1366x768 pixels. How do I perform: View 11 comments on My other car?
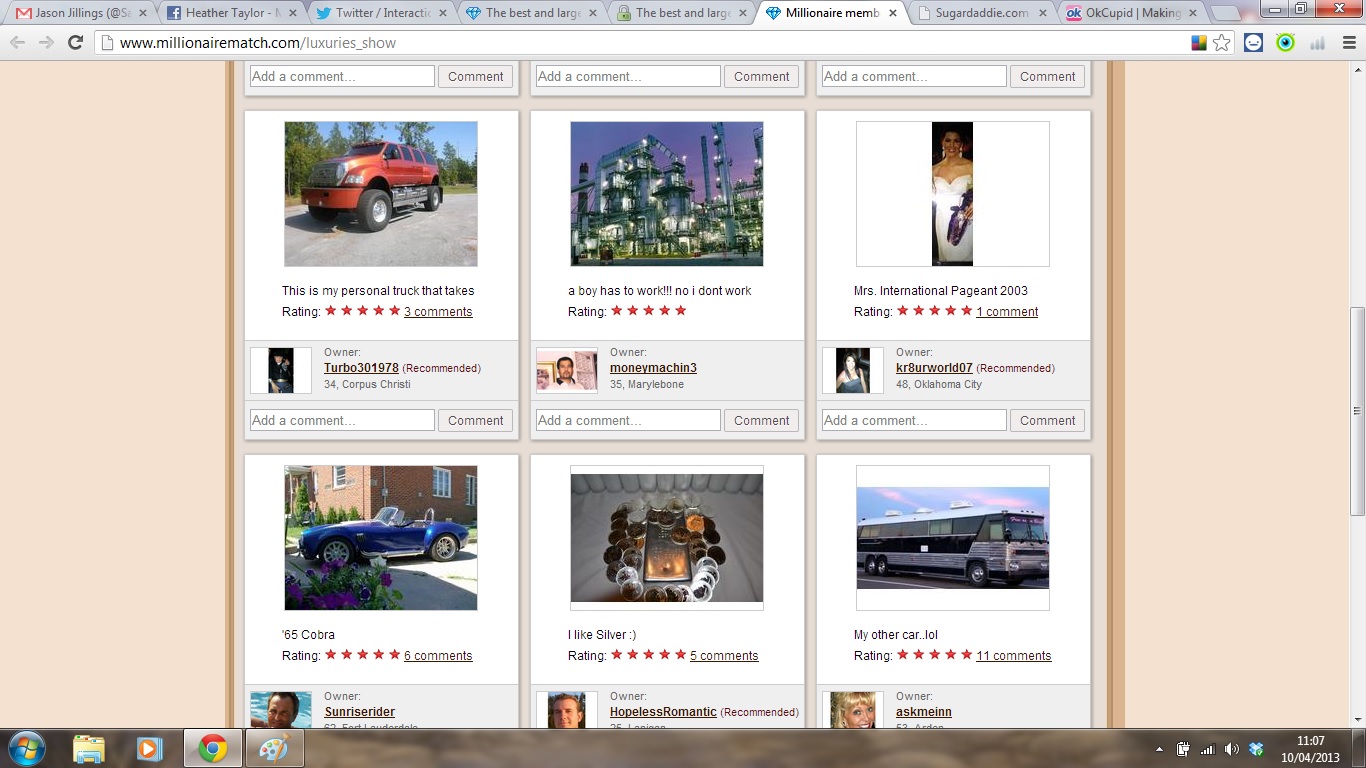click(1014, 656)
